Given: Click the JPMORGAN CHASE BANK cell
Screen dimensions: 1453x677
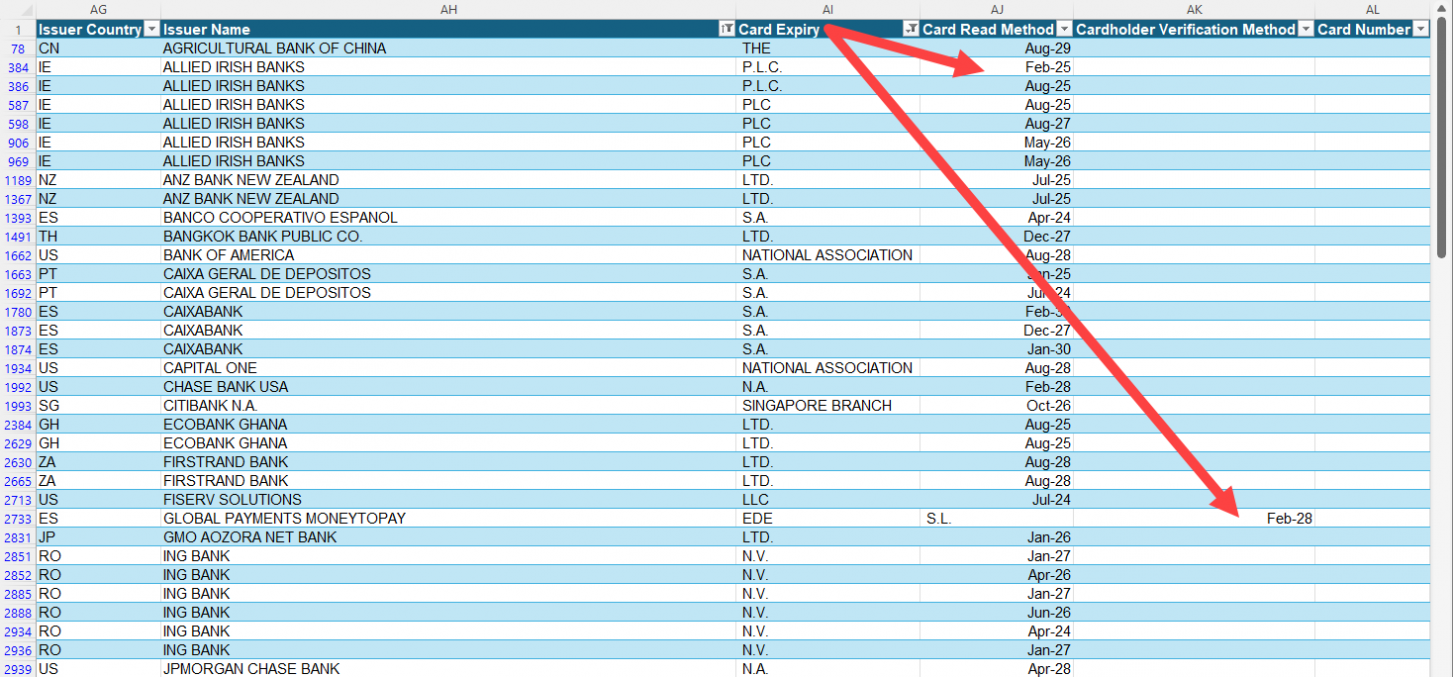Looking at the screenshot, I should 447,669.
